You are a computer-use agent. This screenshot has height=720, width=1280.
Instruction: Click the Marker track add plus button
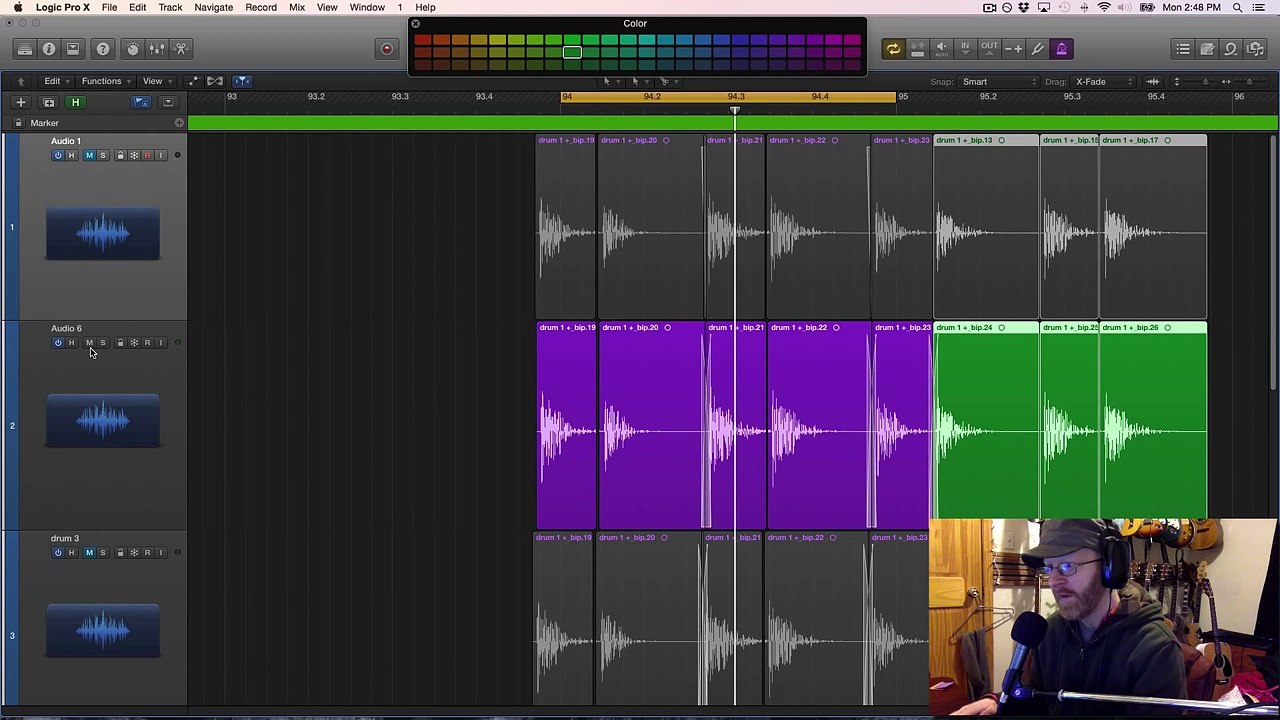point(179,123)
